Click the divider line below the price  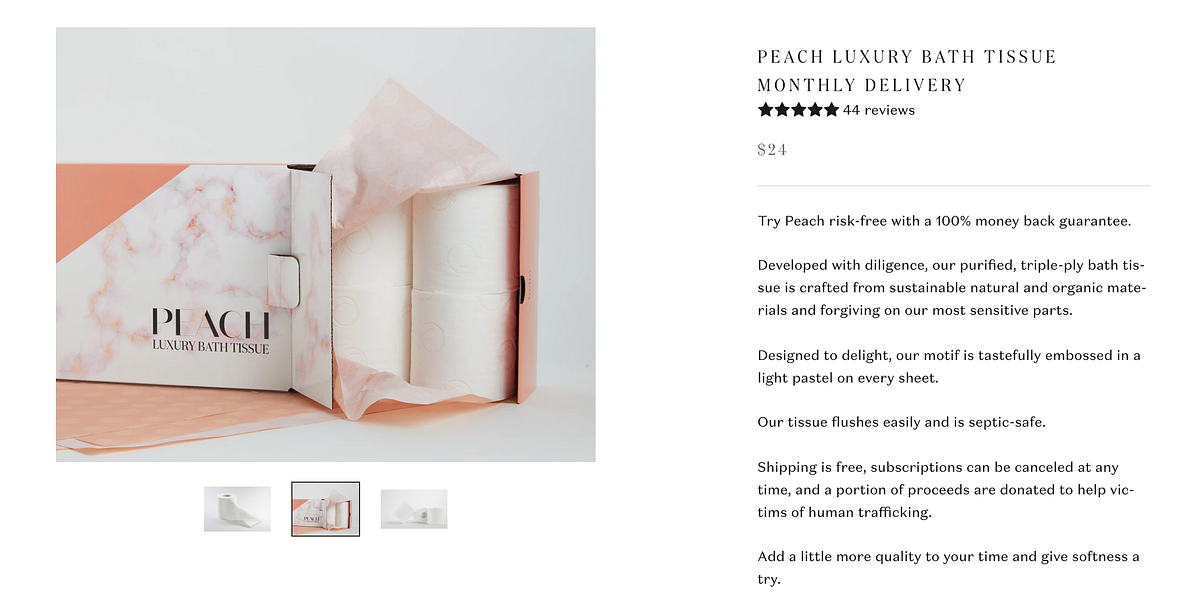click(x=953, y=185)
